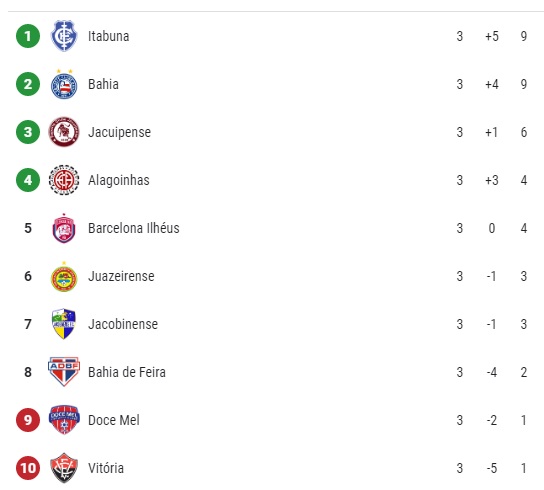Select the Alagoinhas team badge
Image resolution: width=544 pixels, height=490 pixels.
tap(63, 180)
